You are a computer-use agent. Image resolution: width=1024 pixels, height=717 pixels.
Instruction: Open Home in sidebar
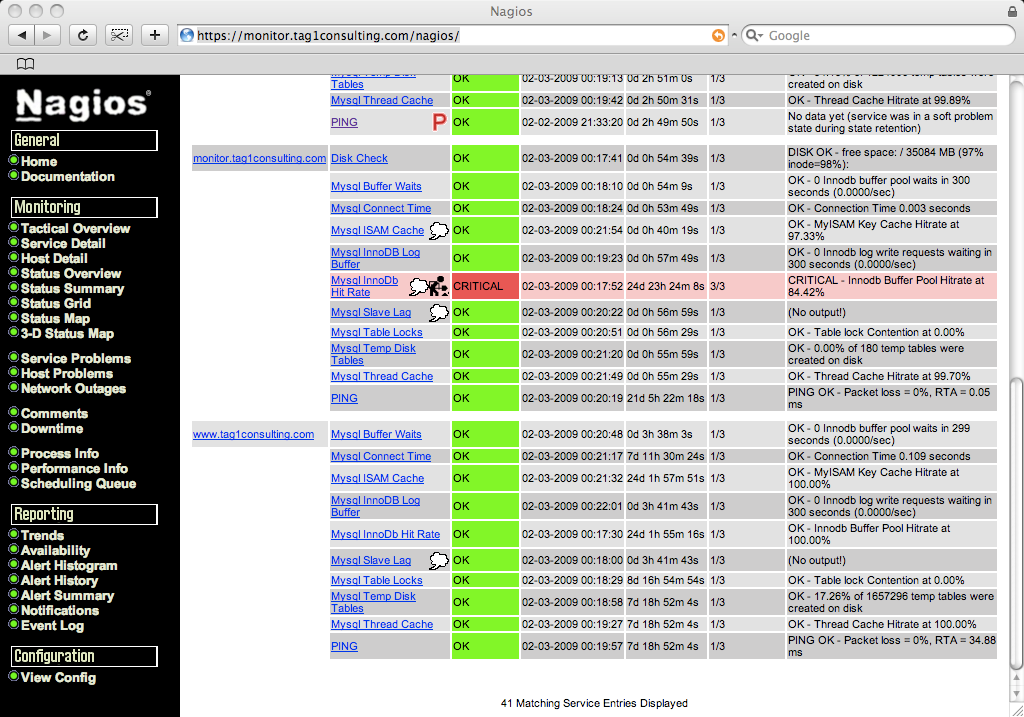(39, 161)
